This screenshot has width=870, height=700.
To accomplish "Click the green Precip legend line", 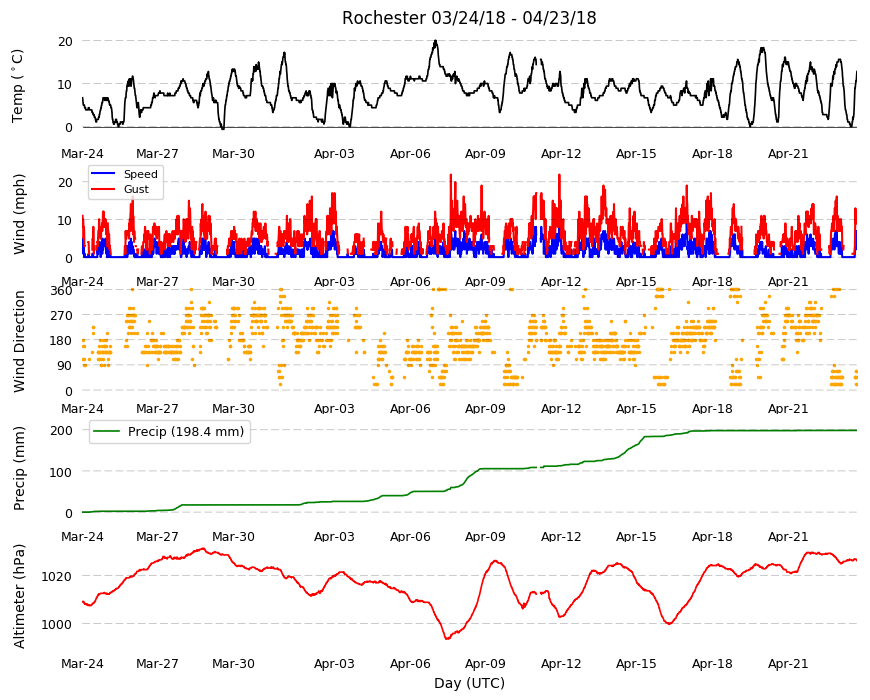I will (x=108, y=432).
